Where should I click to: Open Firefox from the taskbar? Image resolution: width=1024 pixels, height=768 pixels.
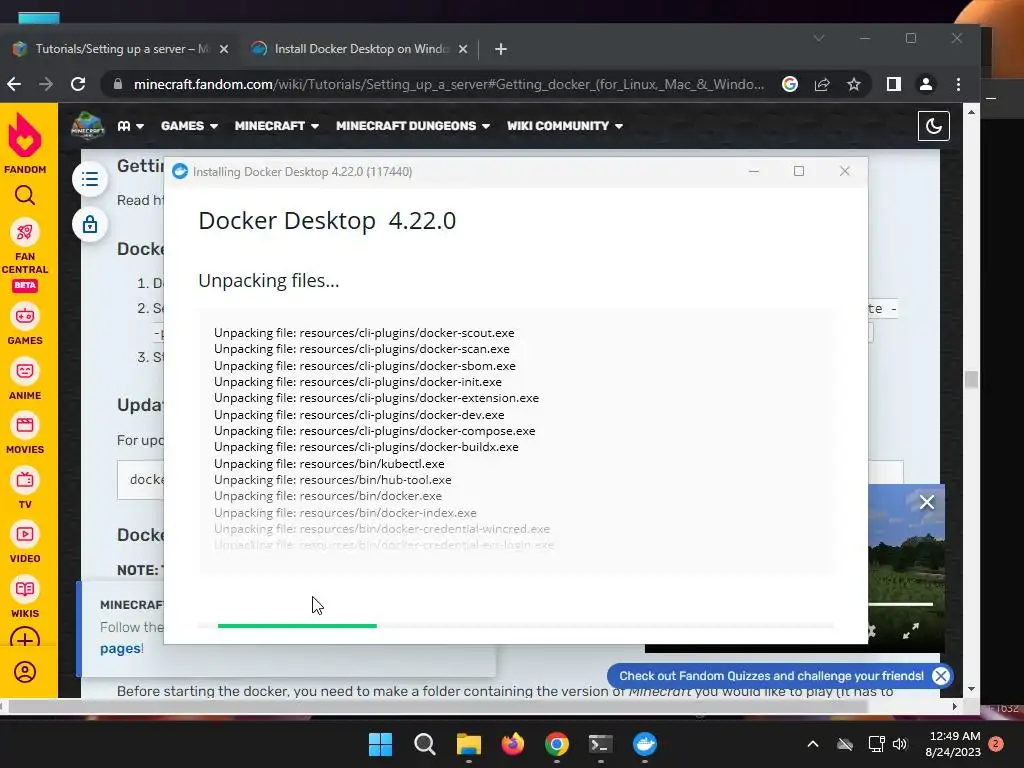pyautogui.click(x=513, y=744)
